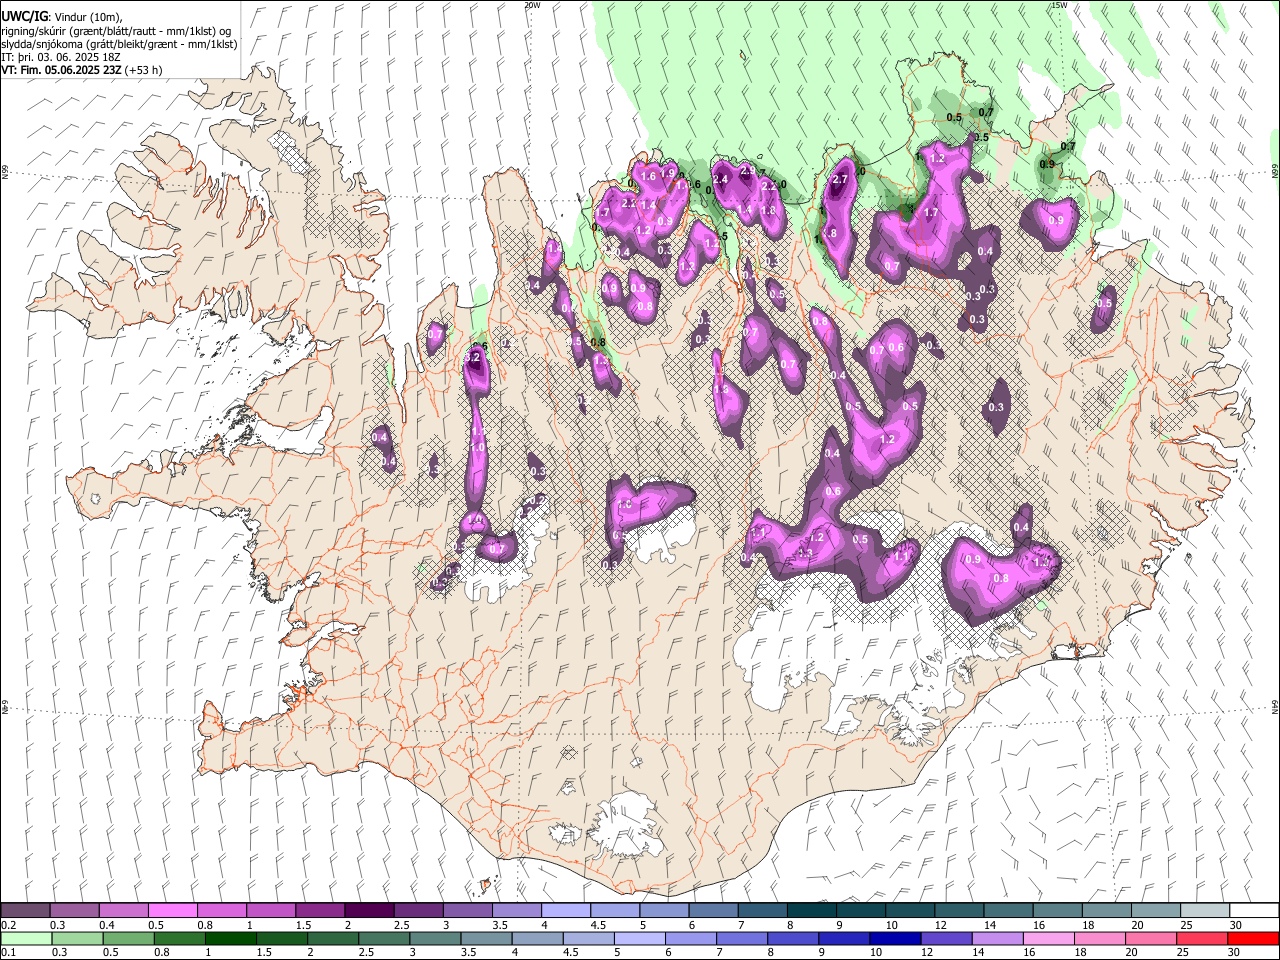The image size is (1280, 960).
Task: Click the 64N latitude label on the right edge
Action: coord(1275,708)
